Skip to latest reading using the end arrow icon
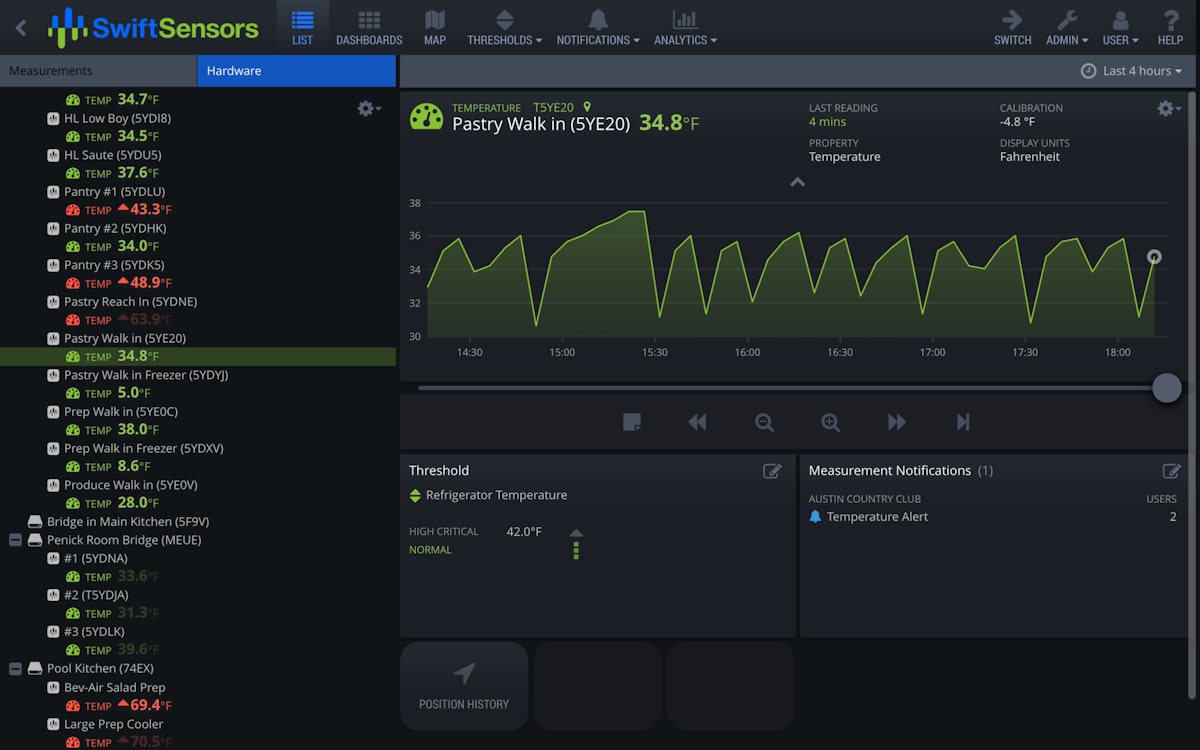The width and height of the screenshot is (1200, 750). coord(962,422)
